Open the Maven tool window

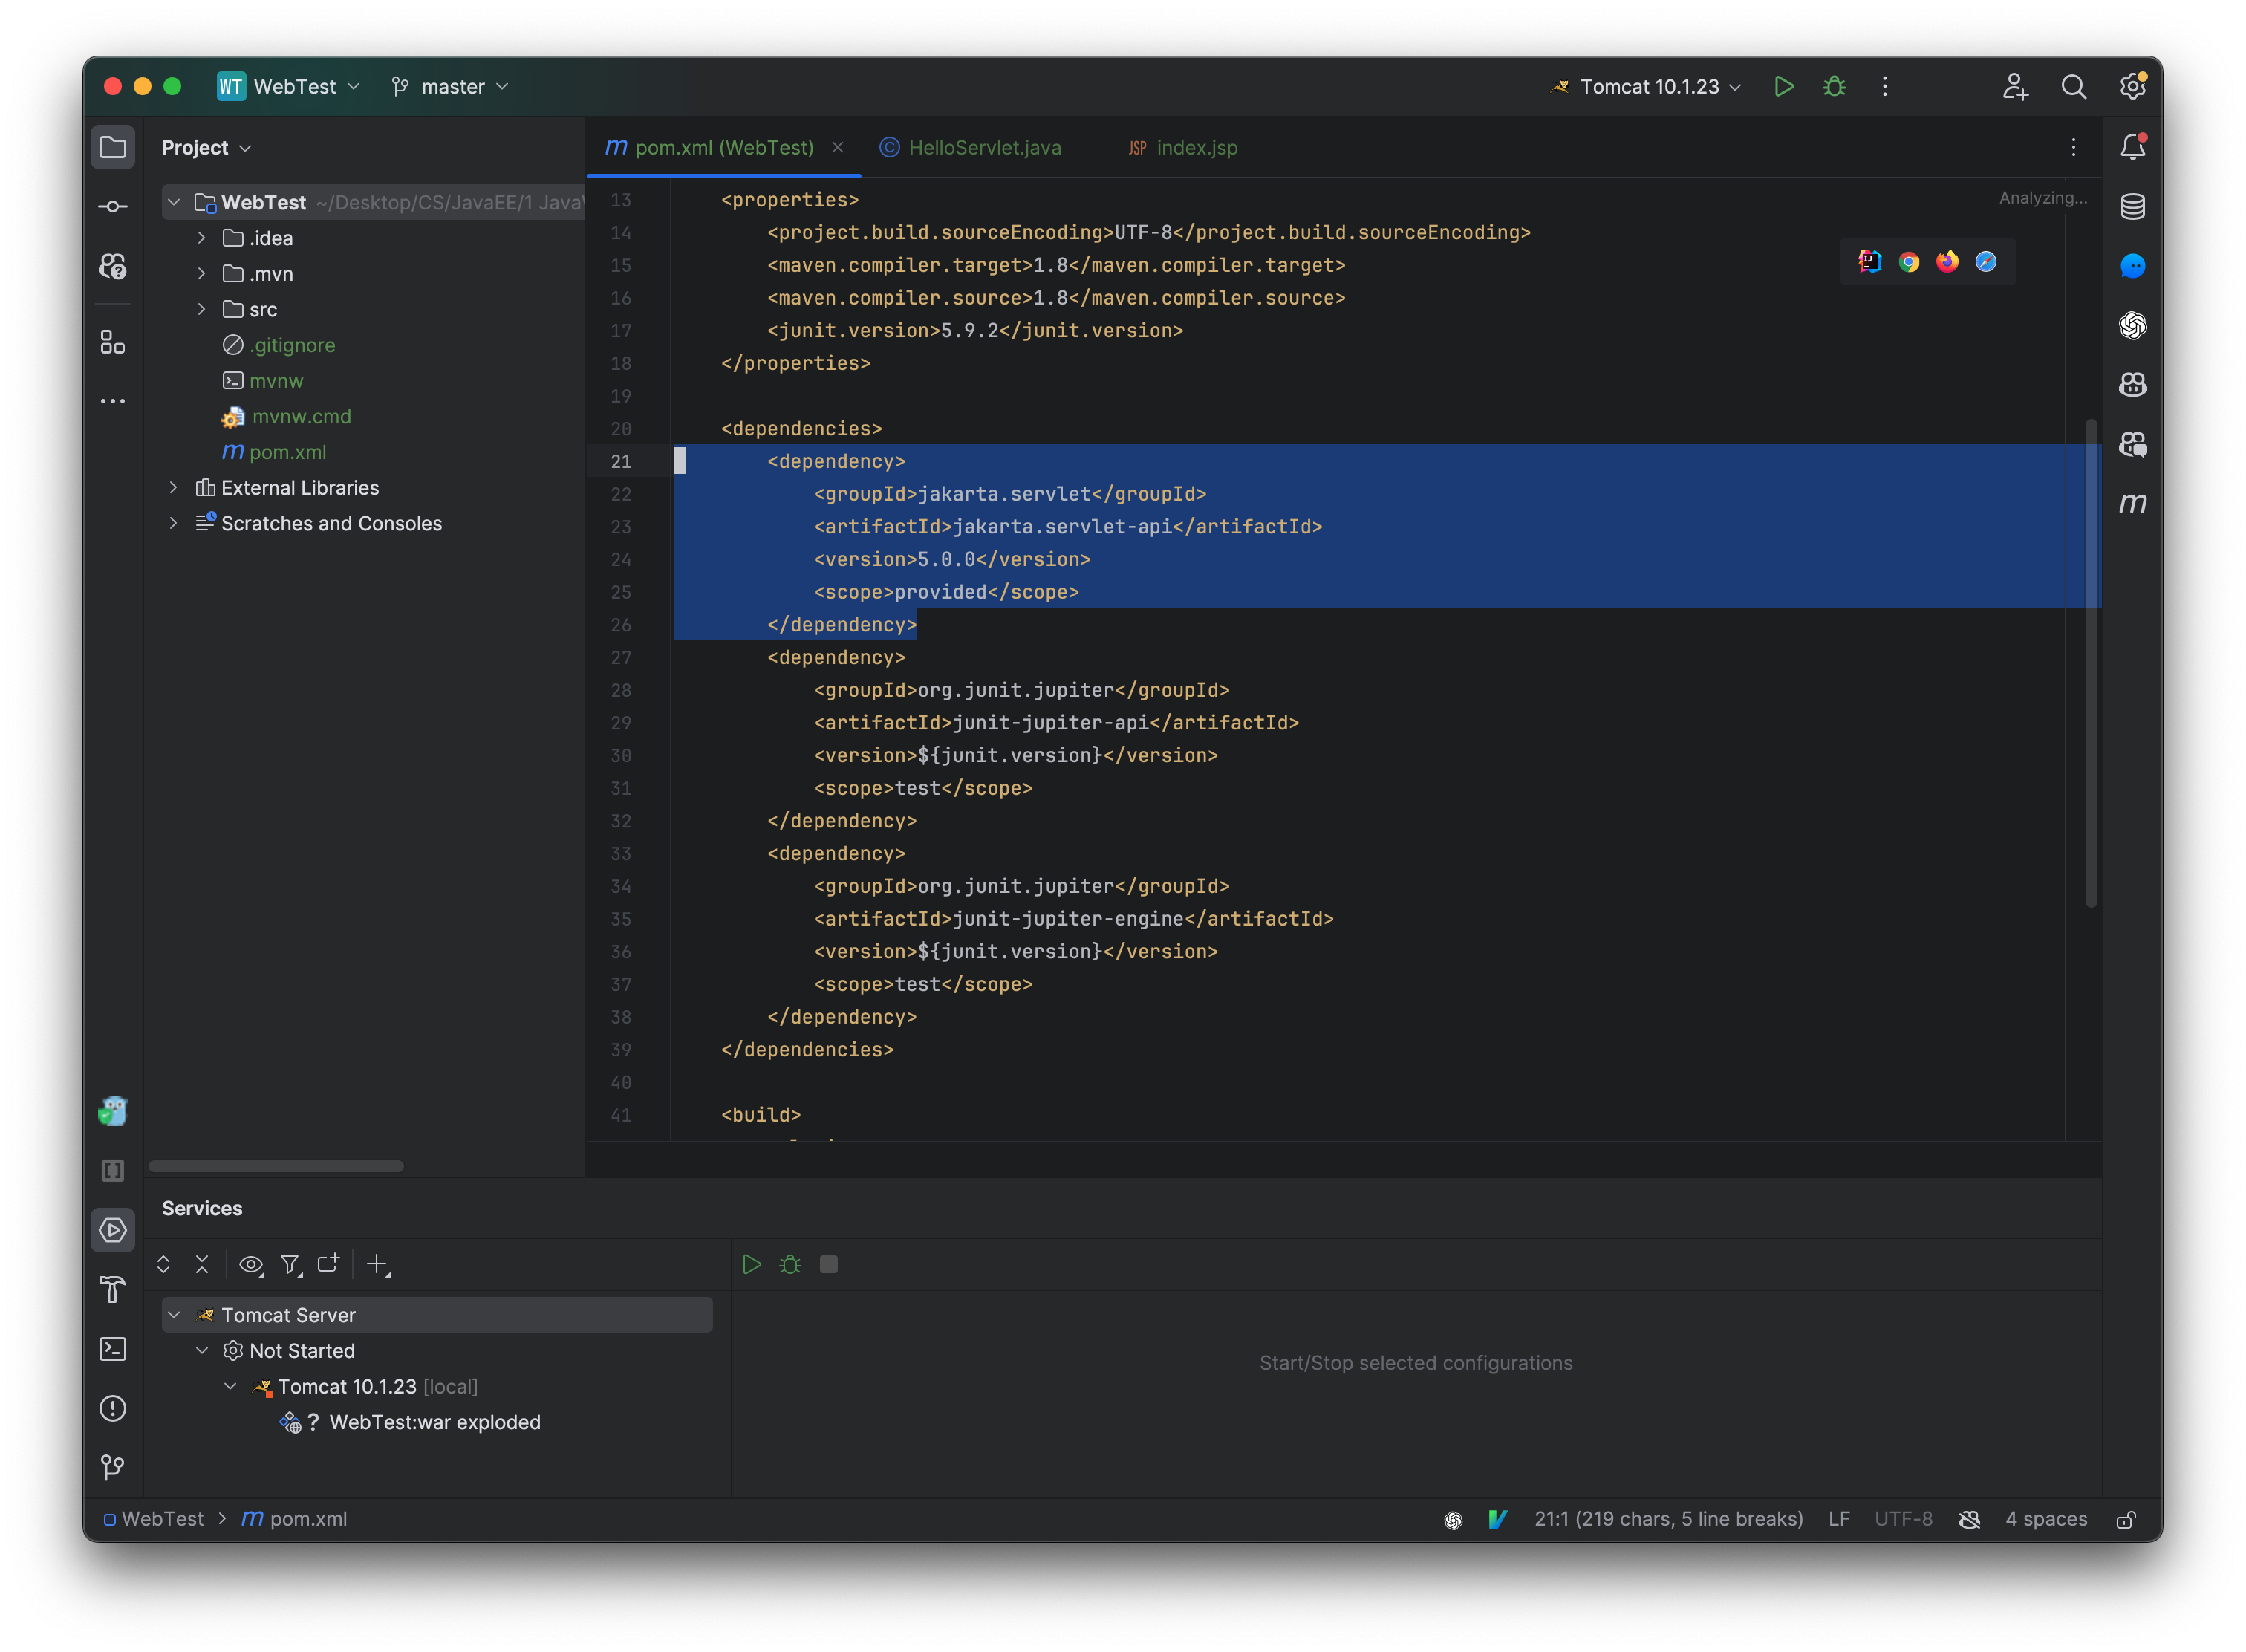pyautogui.click(x=2134, y=504)
